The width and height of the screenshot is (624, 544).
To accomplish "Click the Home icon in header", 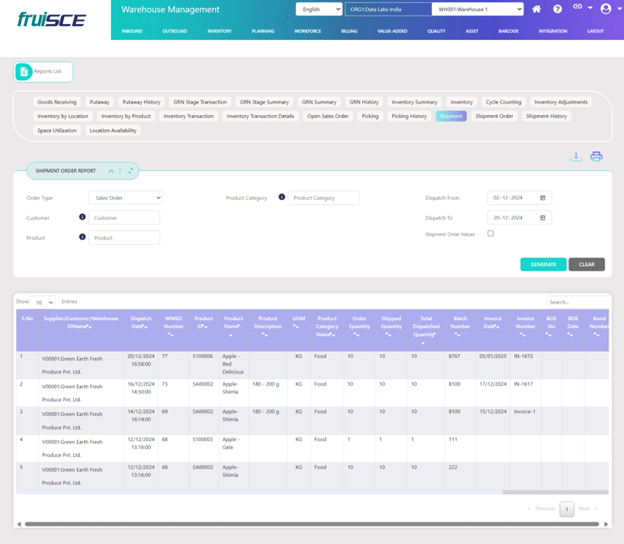I will pyautogui.click(x=537, y=9).
